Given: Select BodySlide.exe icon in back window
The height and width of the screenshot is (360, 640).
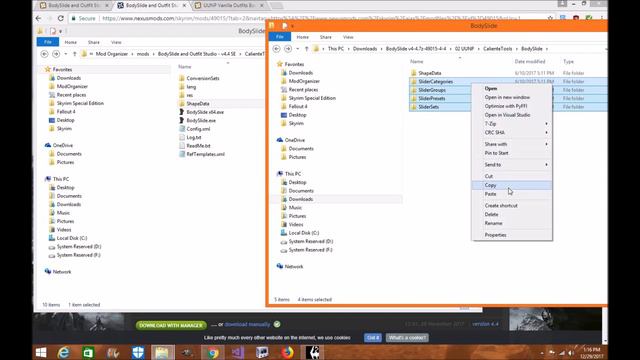Looking at the screenshot, I should click(x=182, y=120).
